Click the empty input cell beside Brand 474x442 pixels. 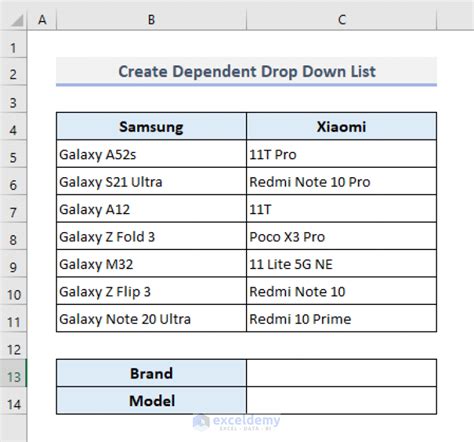[x=341, y=373]
